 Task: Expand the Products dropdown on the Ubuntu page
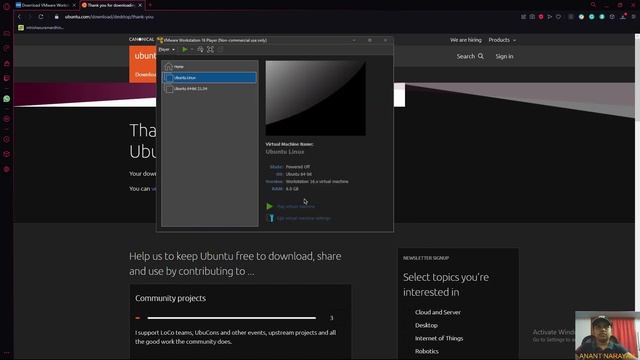coord(502,40)
